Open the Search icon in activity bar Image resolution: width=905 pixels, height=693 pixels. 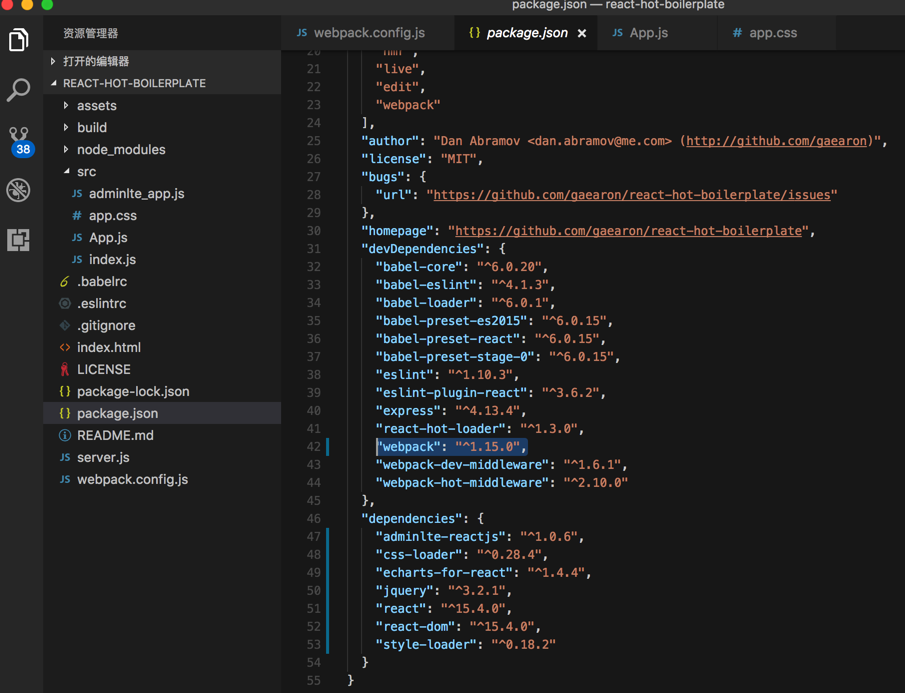(x=19, y=90)
